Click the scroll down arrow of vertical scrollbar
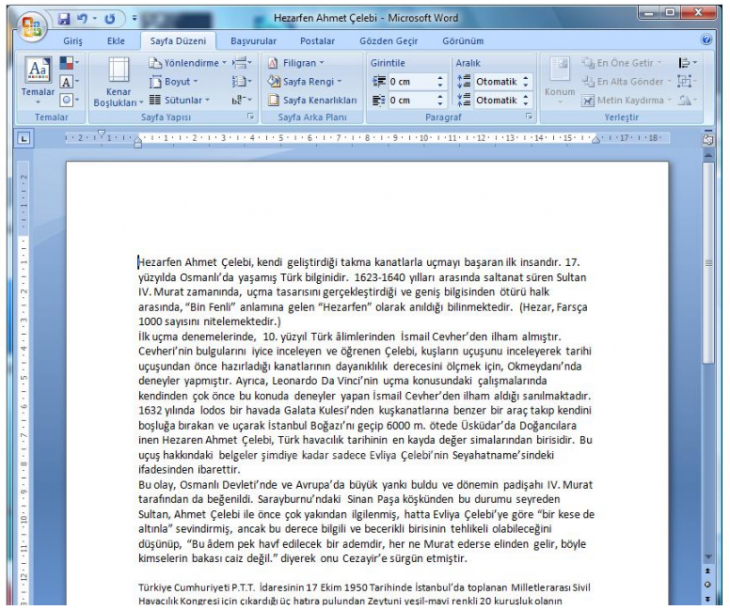Screen dimensions: 730x610 pos(708,557)
